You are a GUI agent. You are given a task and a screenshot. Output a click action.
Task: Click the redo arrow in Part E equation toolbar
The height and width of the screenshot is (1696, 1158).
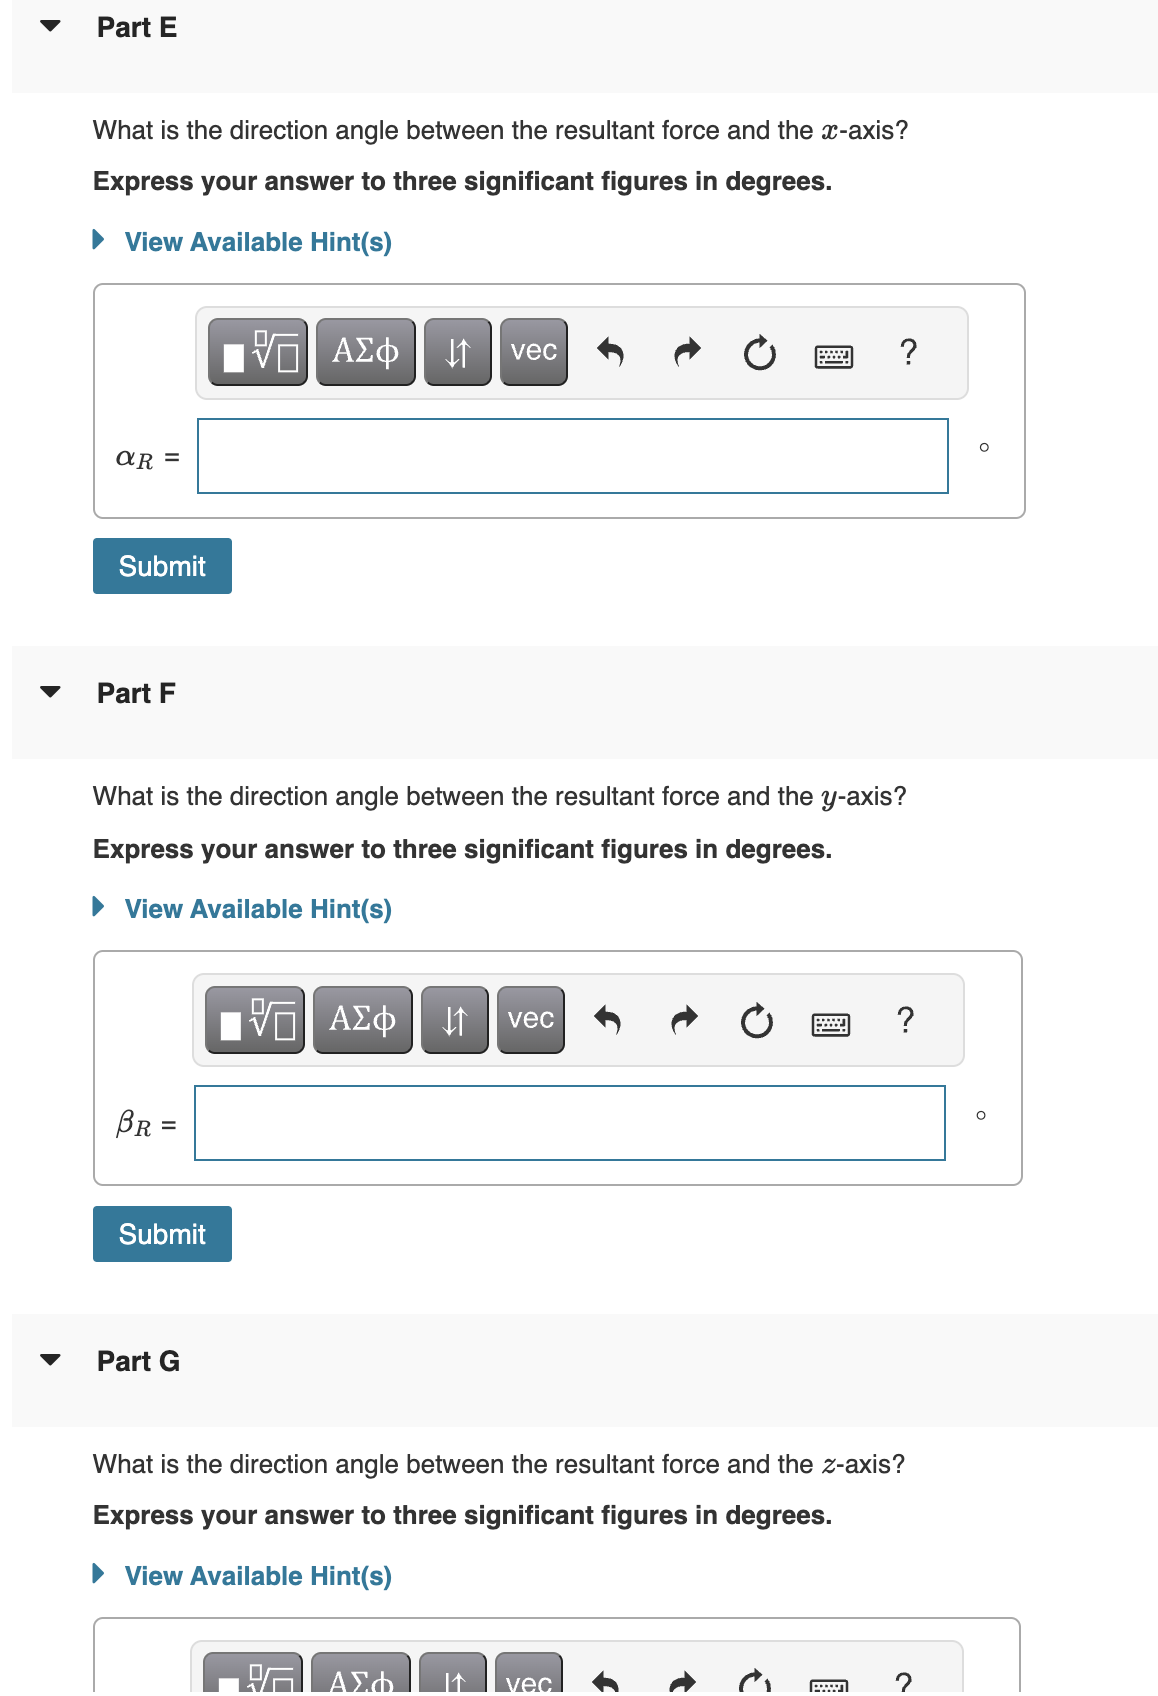click(686, 351)
